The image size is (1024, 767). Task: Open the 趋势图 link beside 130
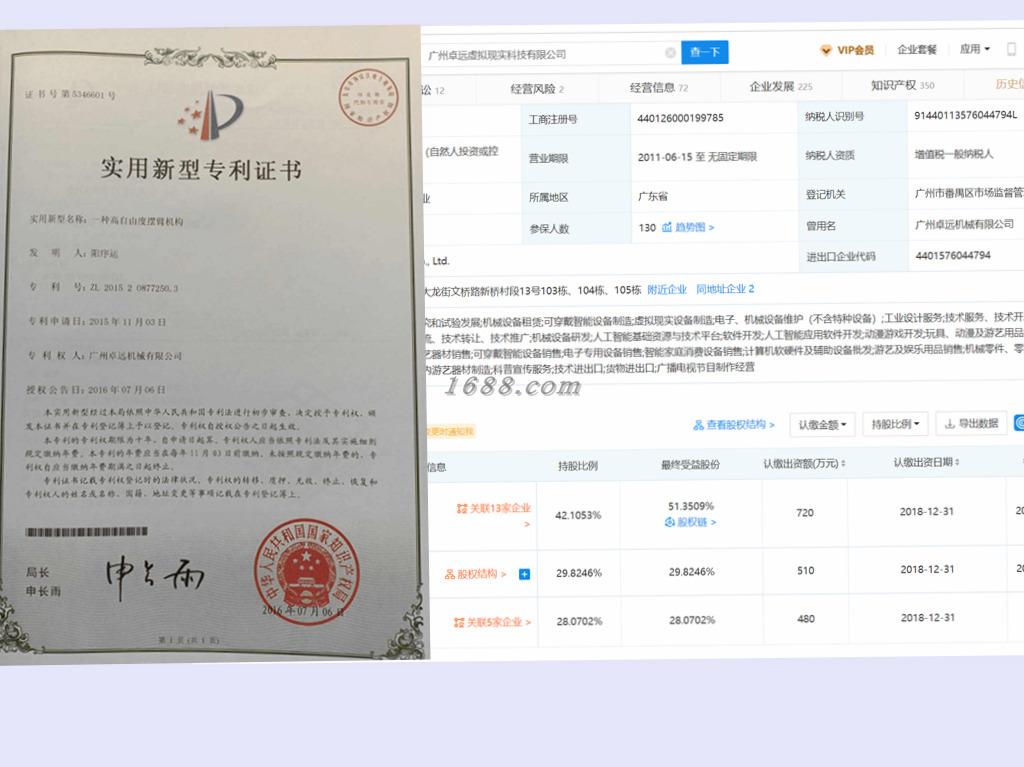694,227
